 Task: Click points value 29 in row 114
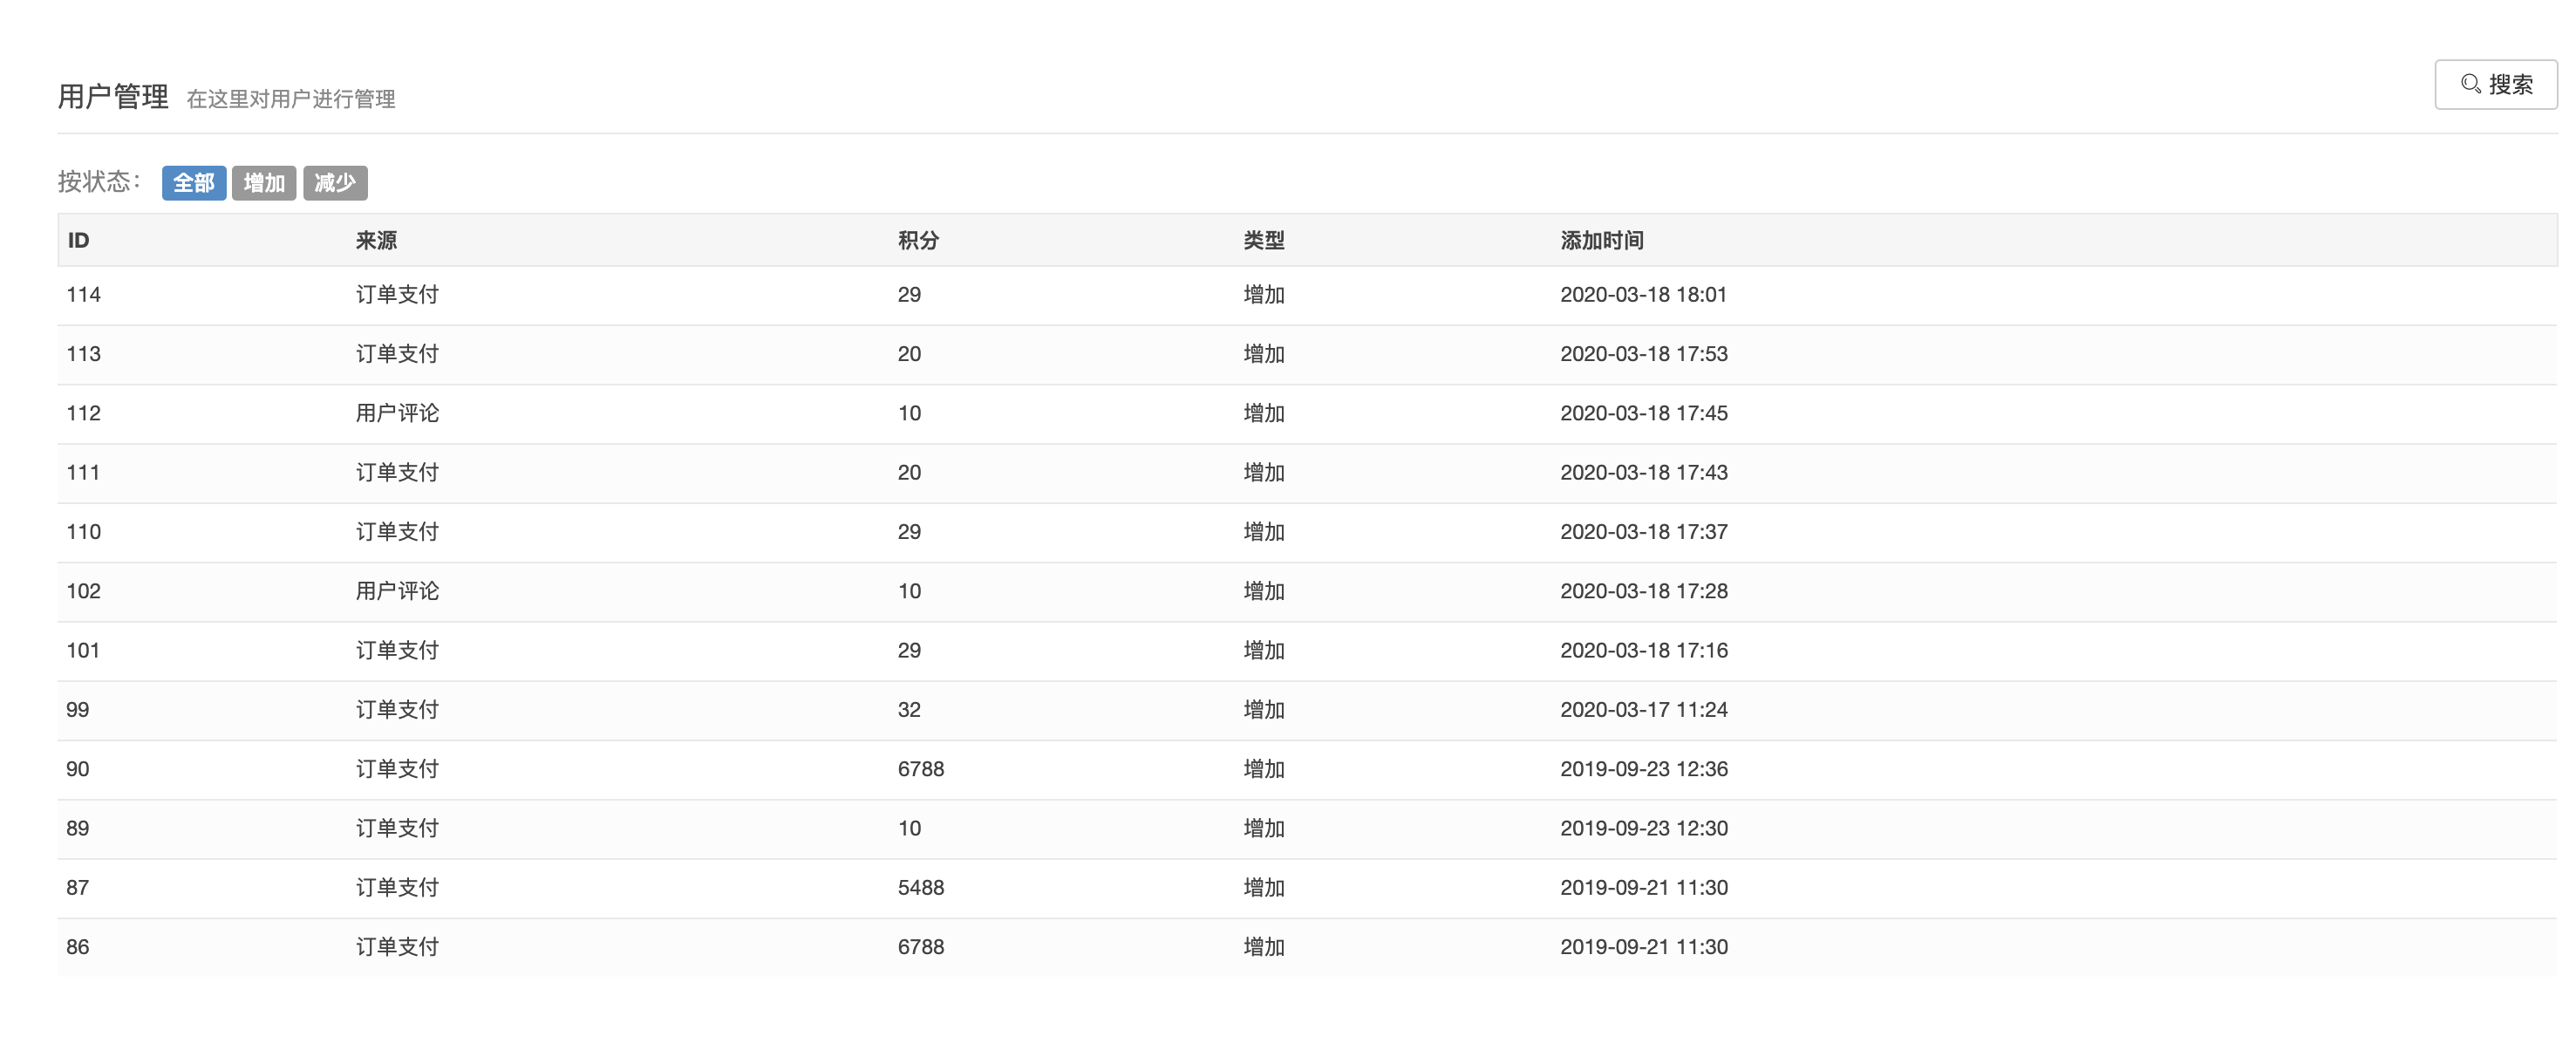pyautogui.click(x=908, y=295)
